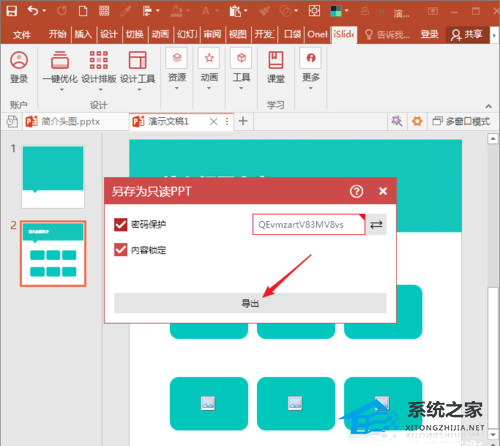Viewport: 500px width, 446px height.
Task: Expand the 资源 dropdown arrow
Action: pos(177,88)
